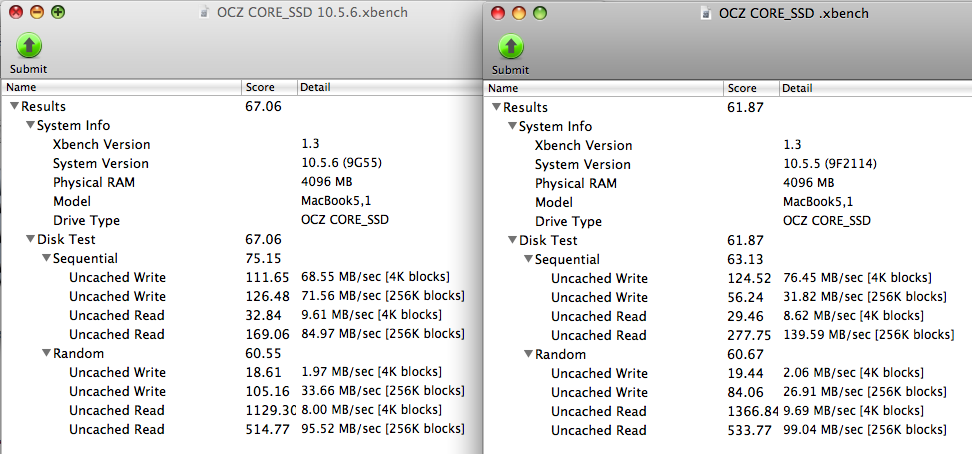Click left window's Uncached Read 32.84 row
Image resolution: width=972 pixels, height=454 pixels.
[x=242, y=315]
